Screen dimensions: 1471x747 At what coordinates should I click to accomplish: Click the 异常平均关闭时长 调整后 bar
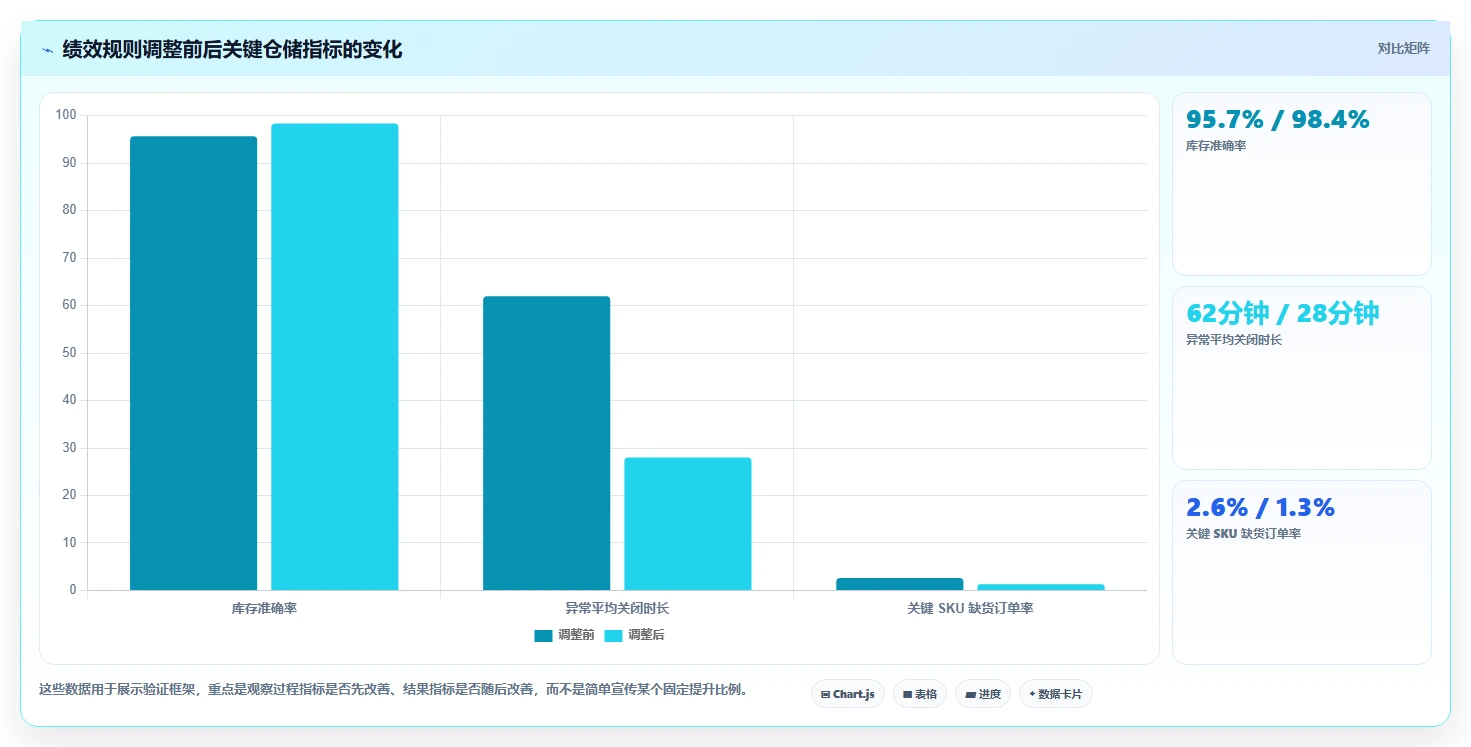688,524
